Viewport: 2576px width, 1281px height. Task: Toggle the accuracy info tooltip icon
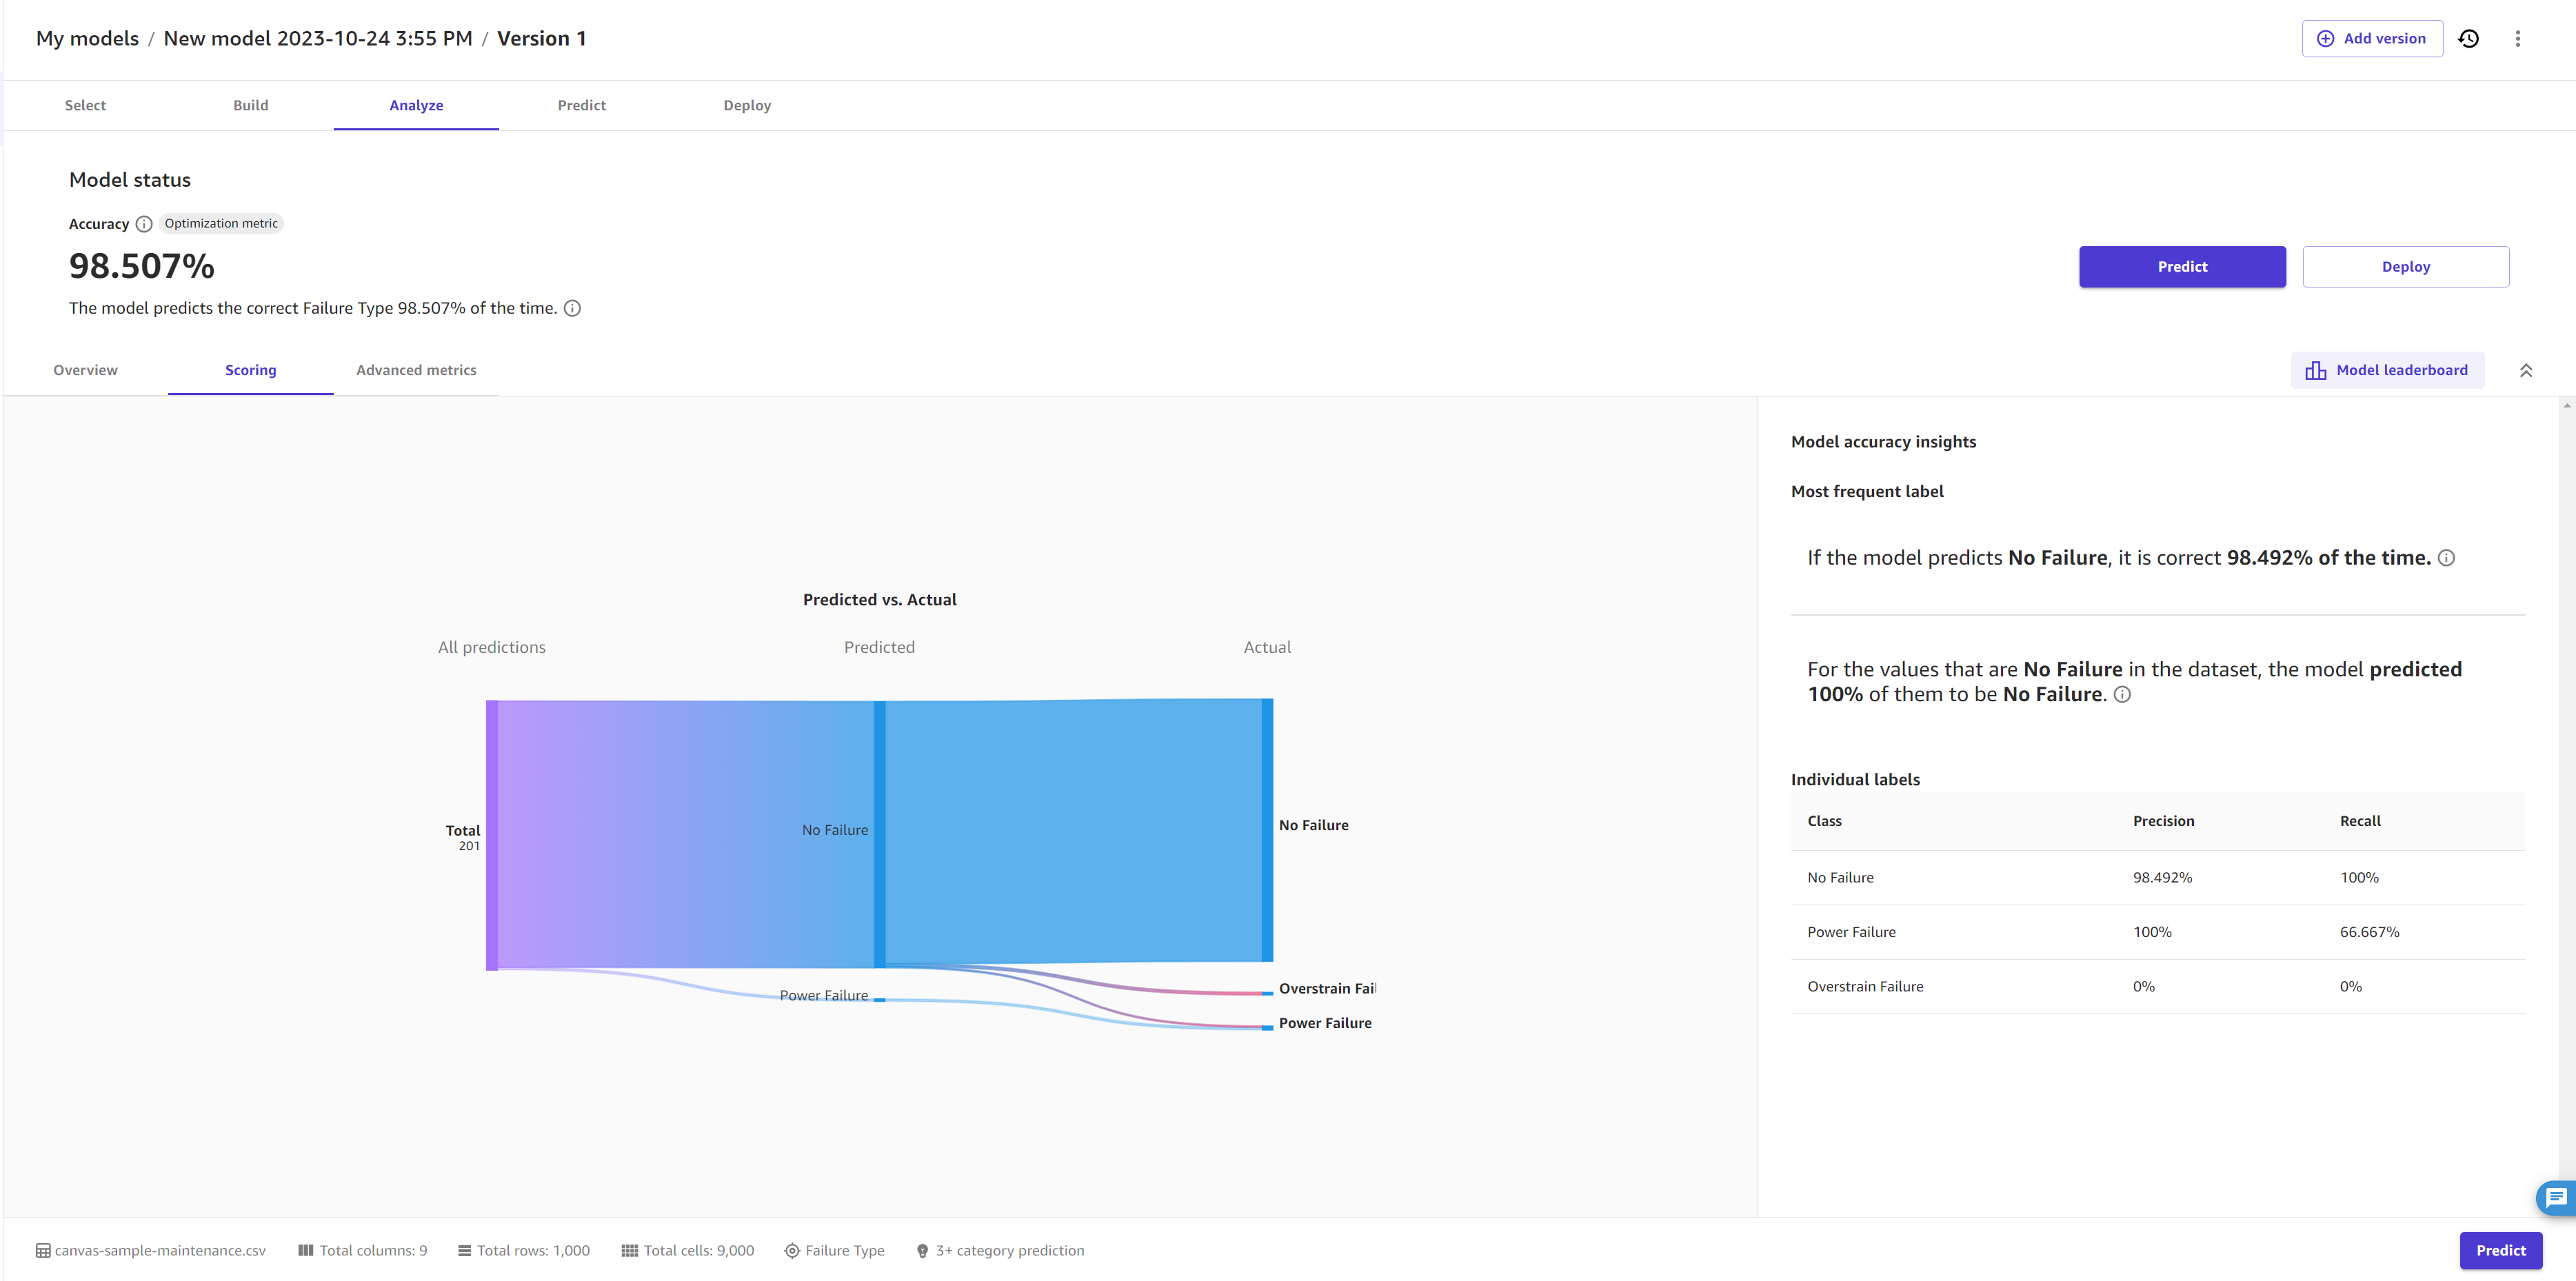145,223
